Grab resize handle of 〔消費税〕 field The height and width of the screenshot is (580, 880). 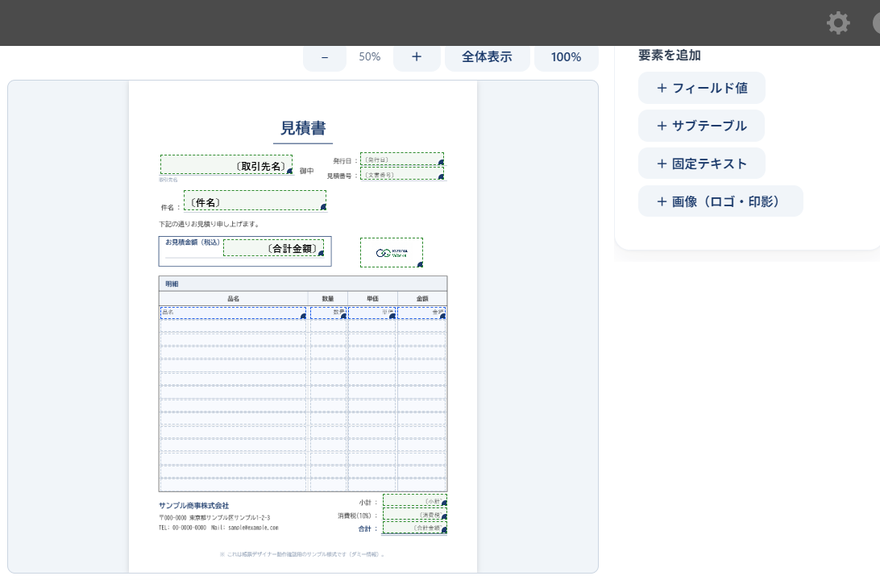click(x=444, y=517)
